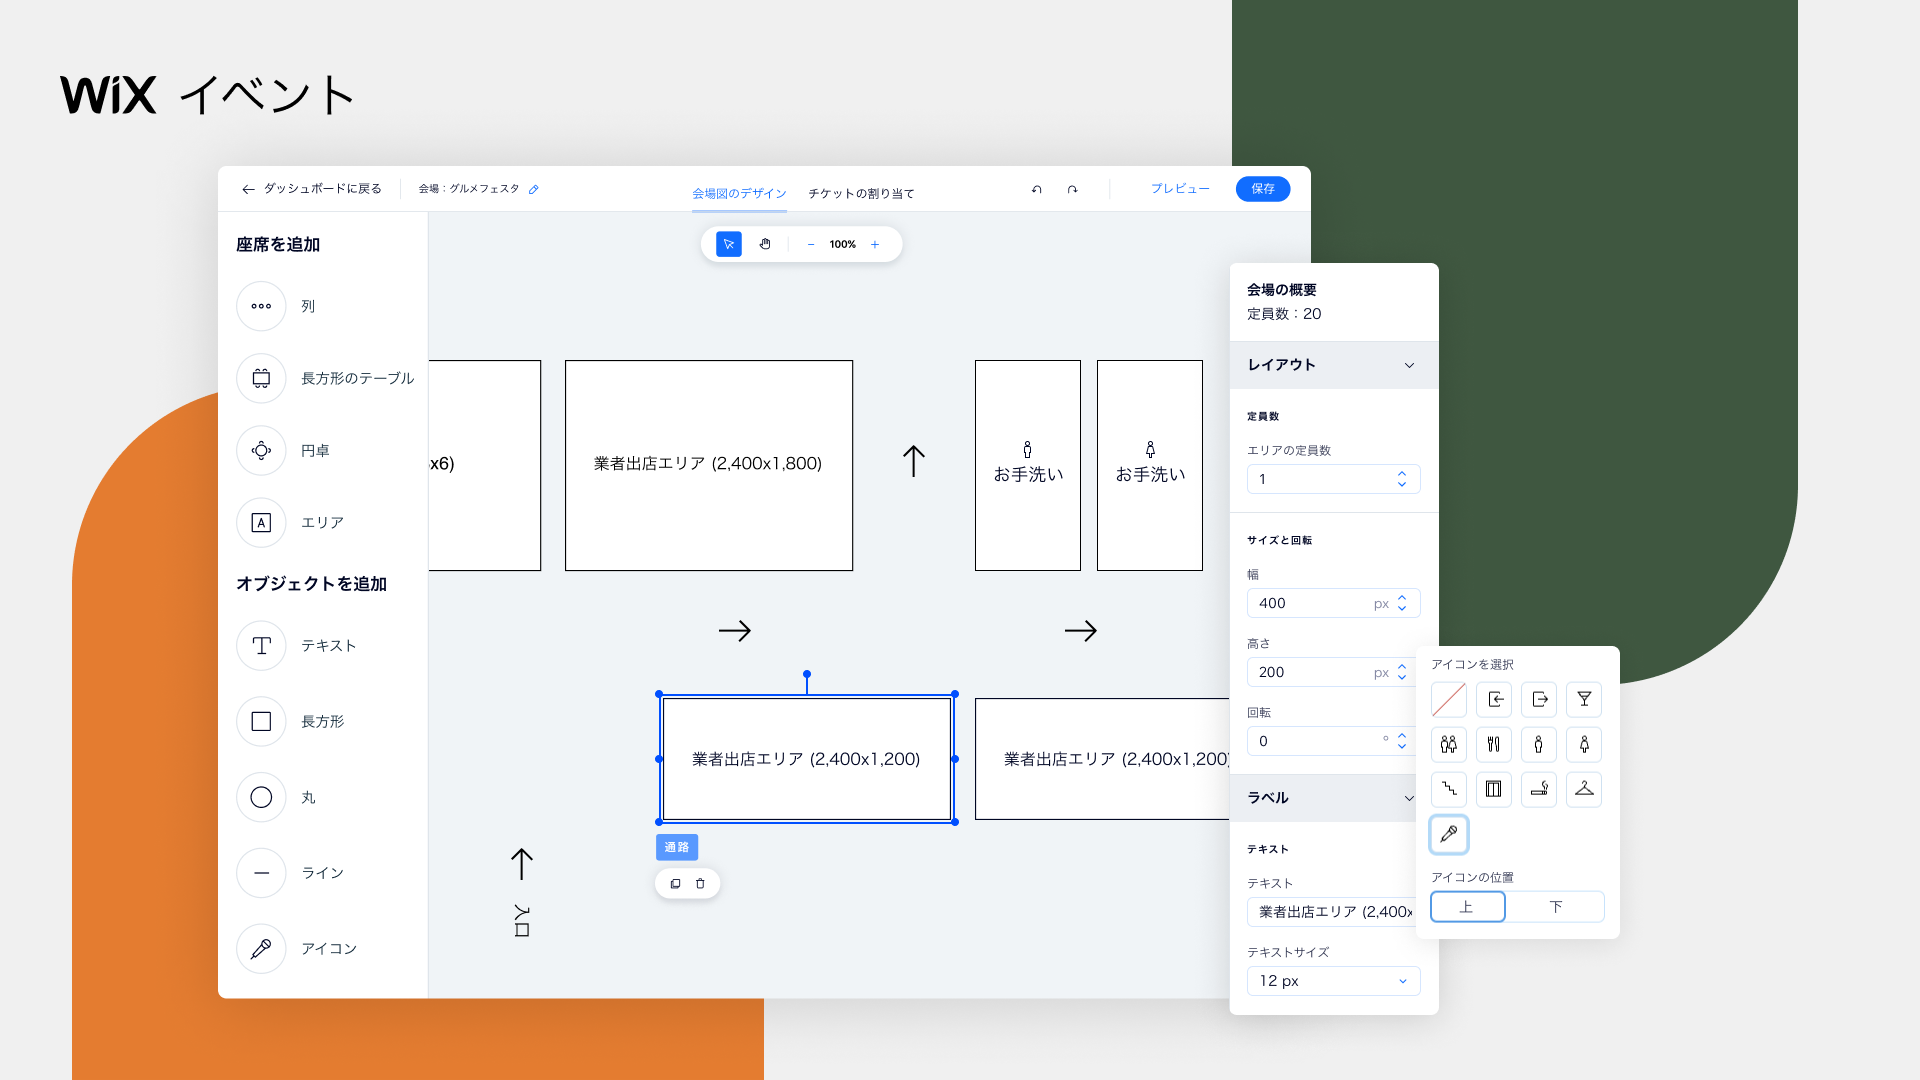Click the undo arrow icon

click(1037, 189)
